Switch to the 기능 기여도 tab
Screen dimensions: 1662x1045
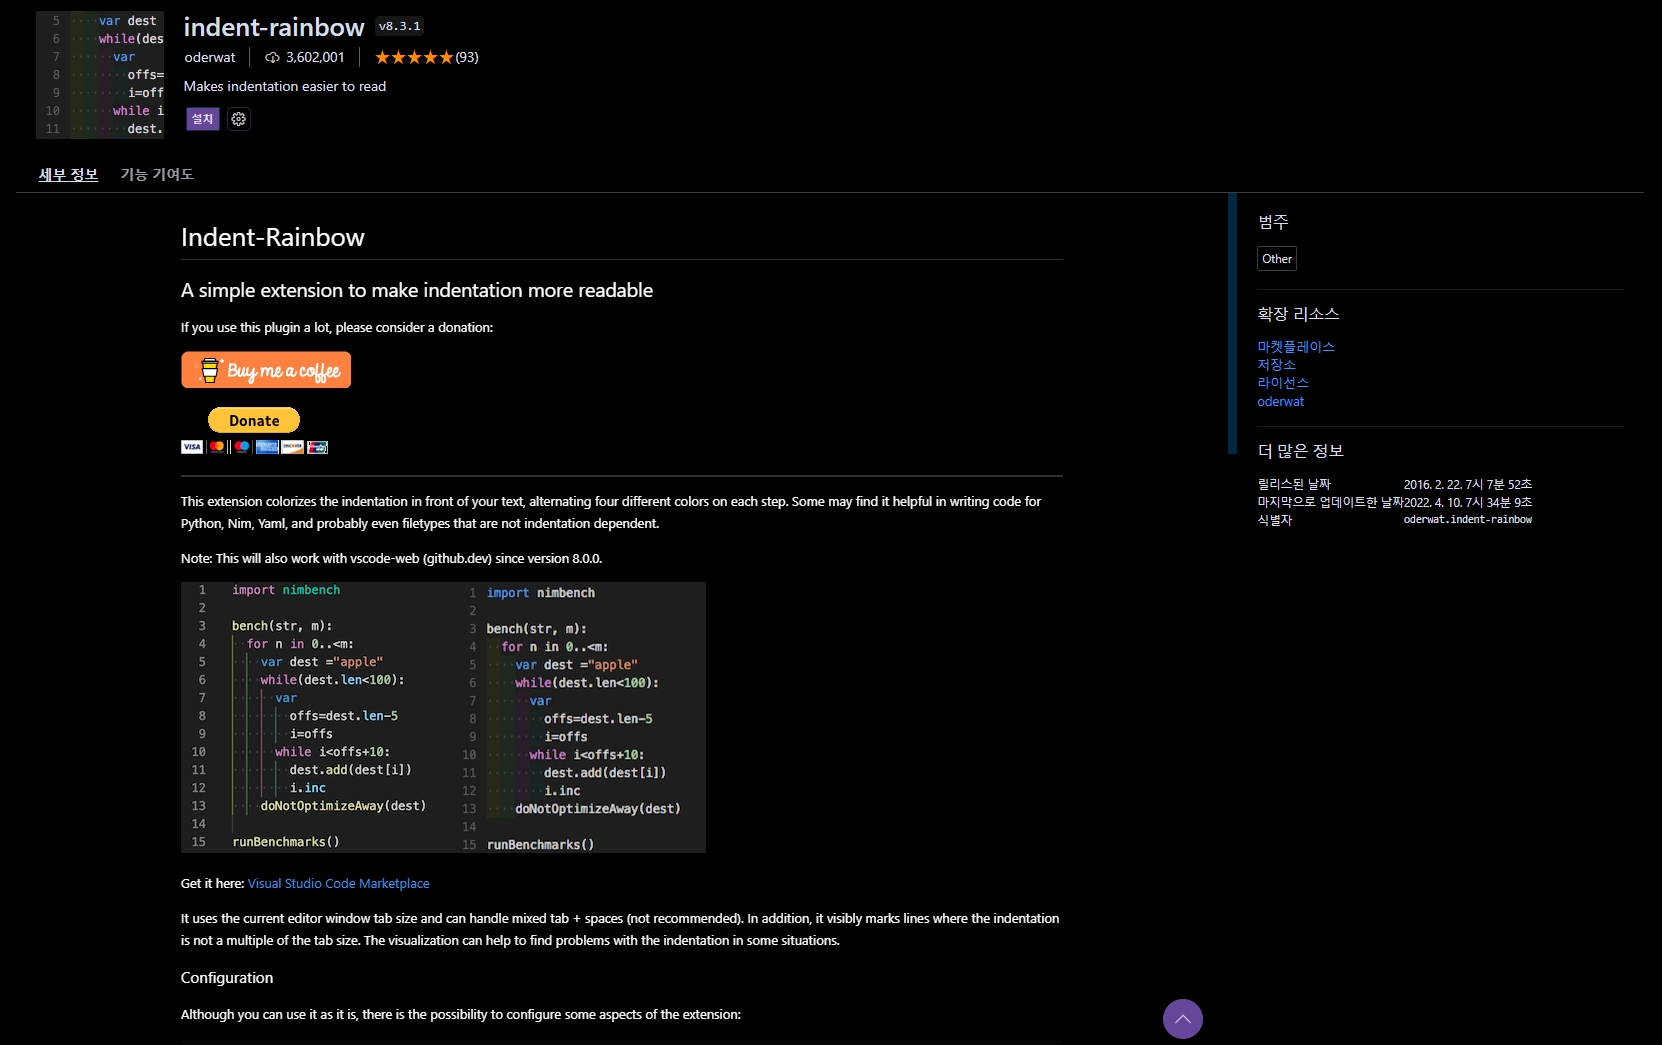tap(157, 174)
